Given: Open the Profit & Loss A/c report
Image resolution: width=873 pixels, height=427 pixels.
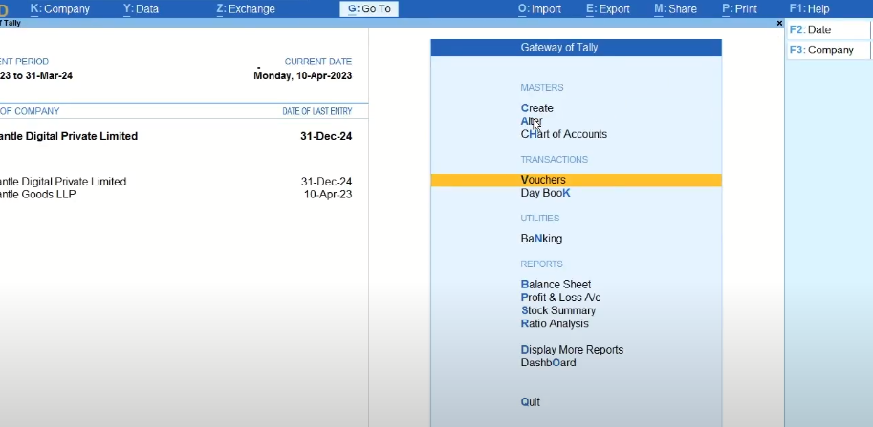Looking at the screenshot, I should 561,297.
